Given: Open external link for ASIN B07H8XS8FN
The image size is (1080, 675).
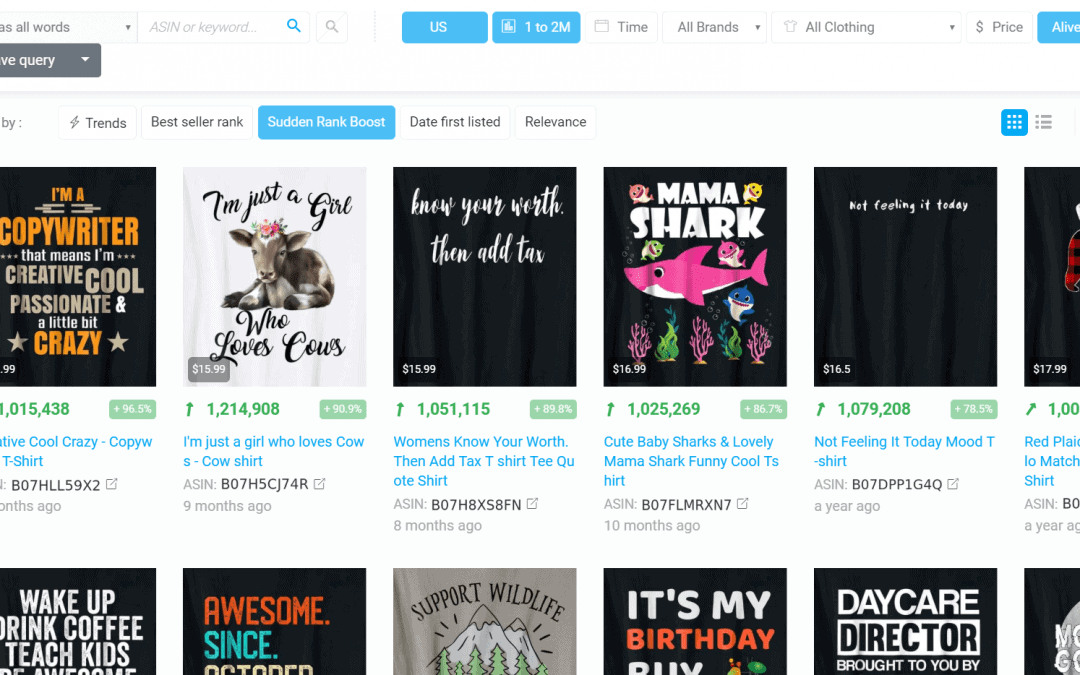Looking at the screenshot, I should tap(532, 503).
